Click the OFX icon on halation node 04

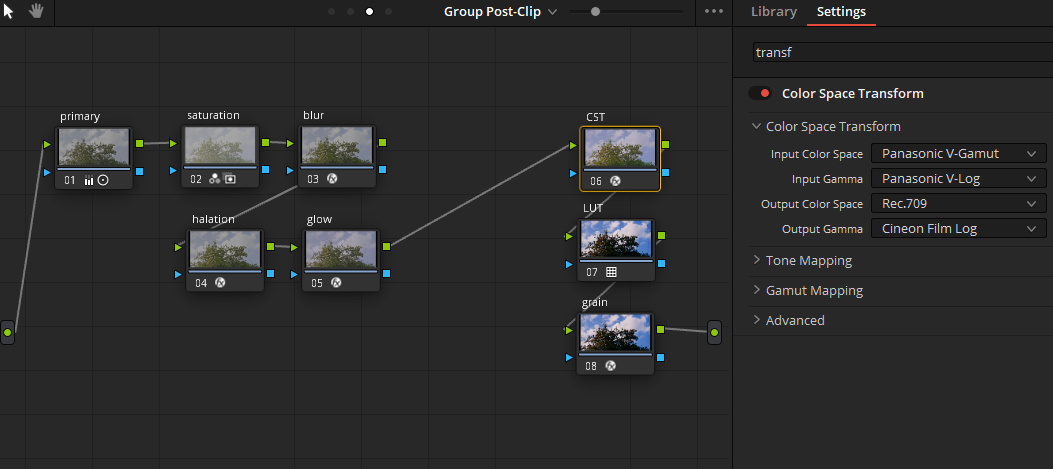(220, 283)
